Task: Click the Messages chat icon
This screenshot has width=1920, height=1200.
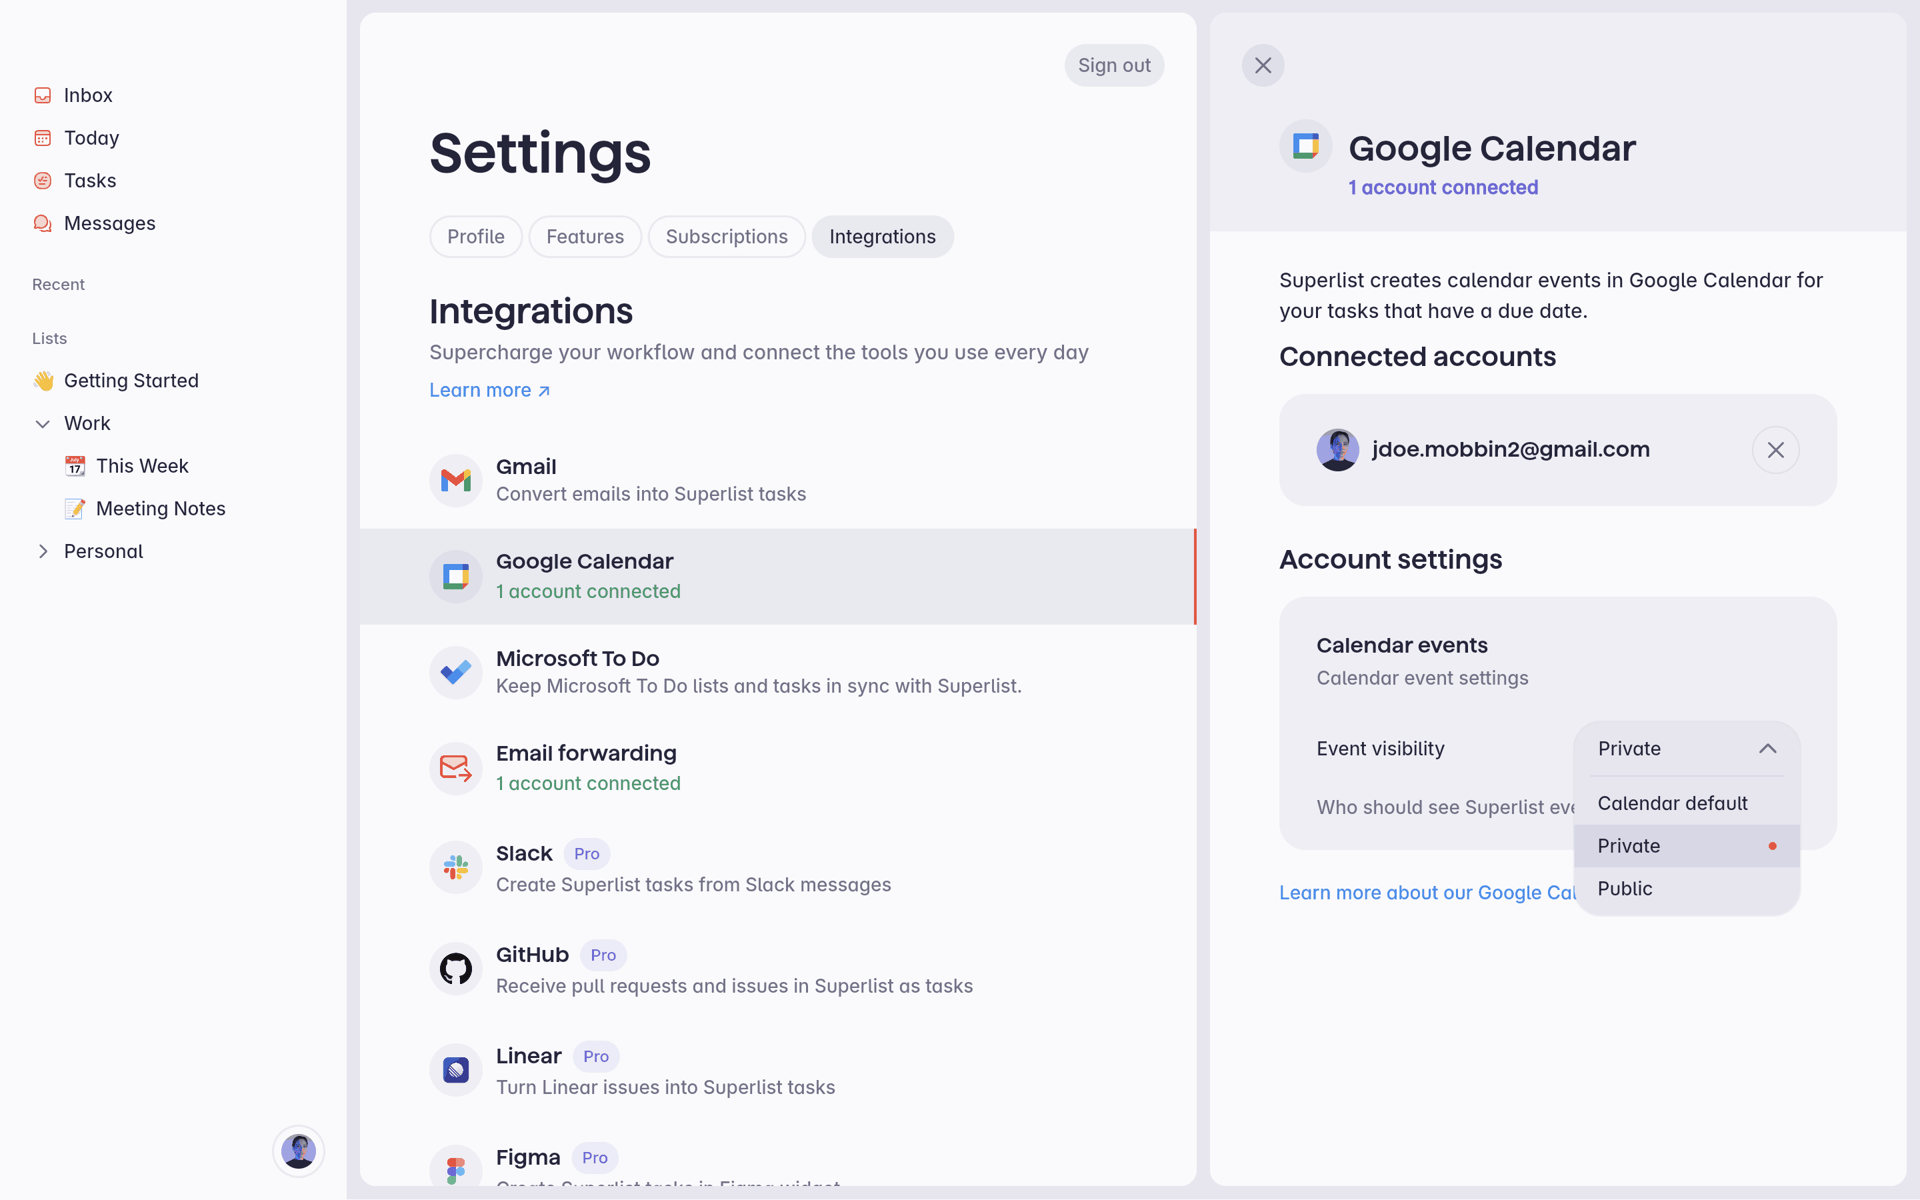Action: [x=43, y=223]
